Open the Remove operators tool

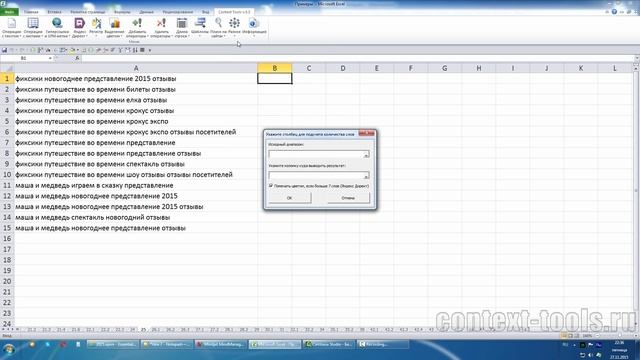162,28
